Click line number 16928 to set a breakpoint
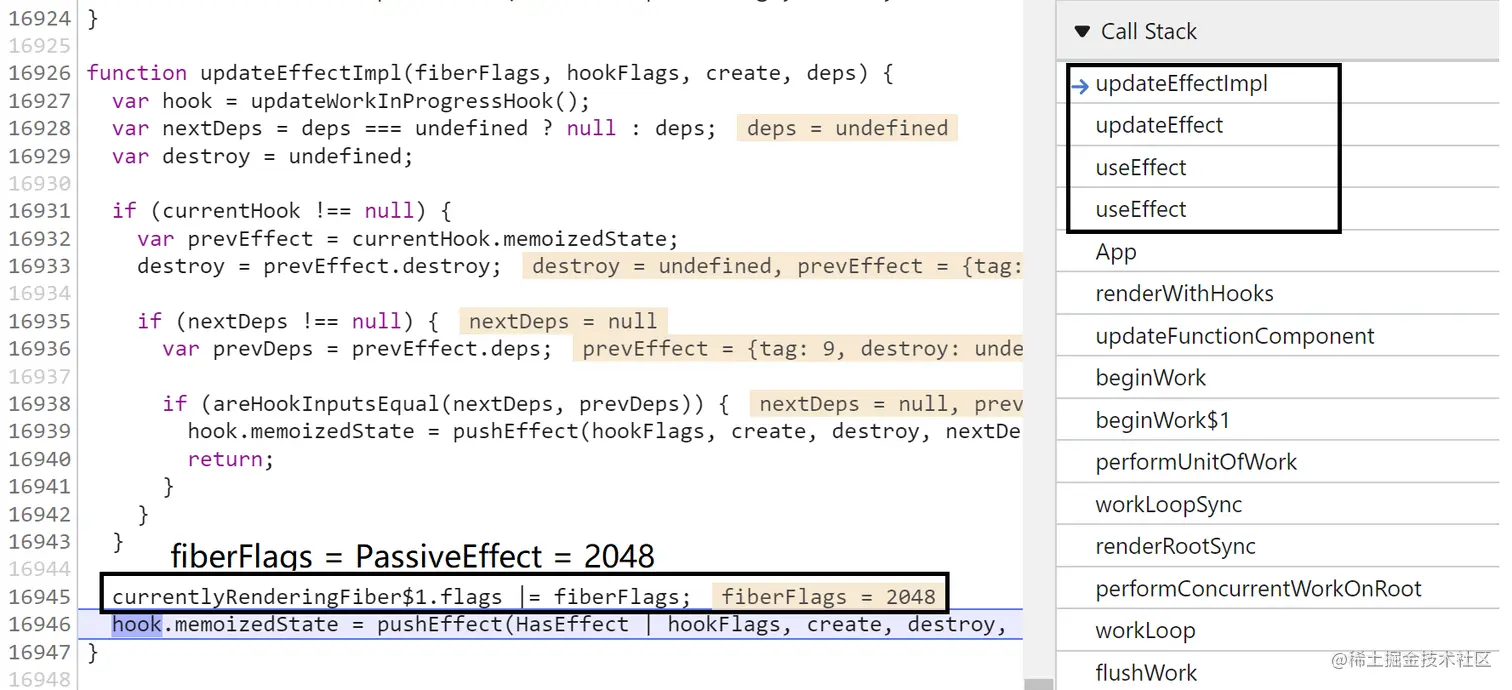 tap(40, 127)
